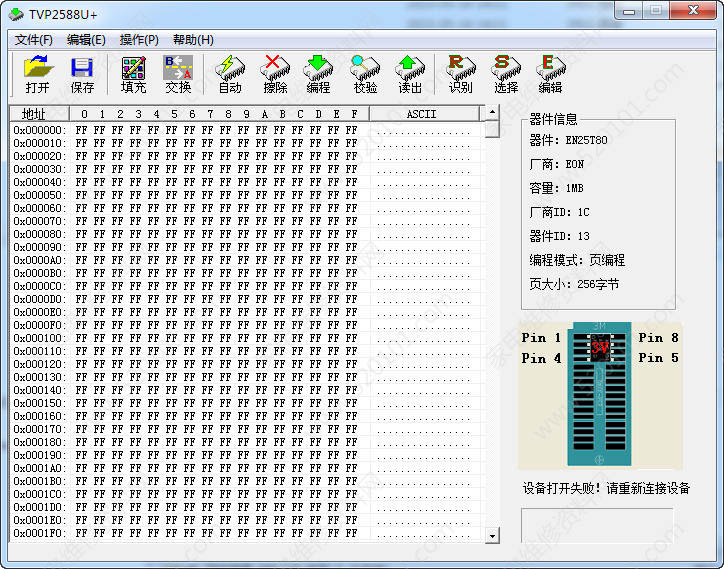The image size is (724, 569).
Task: Click the 交换 (Swap) bytes icon
Action: tap(177, 75)
